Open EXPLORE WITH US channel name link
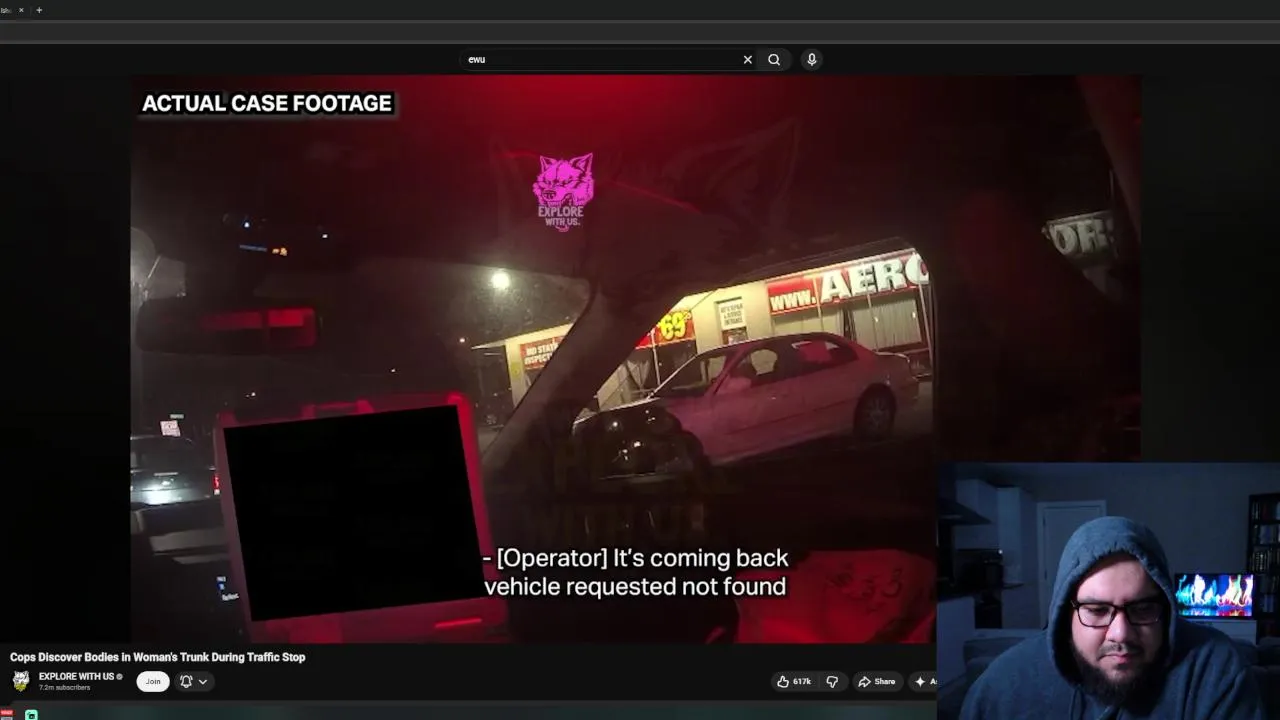Image resolution: width=1280 pixels, height=720 pixels. click(76, 677)
